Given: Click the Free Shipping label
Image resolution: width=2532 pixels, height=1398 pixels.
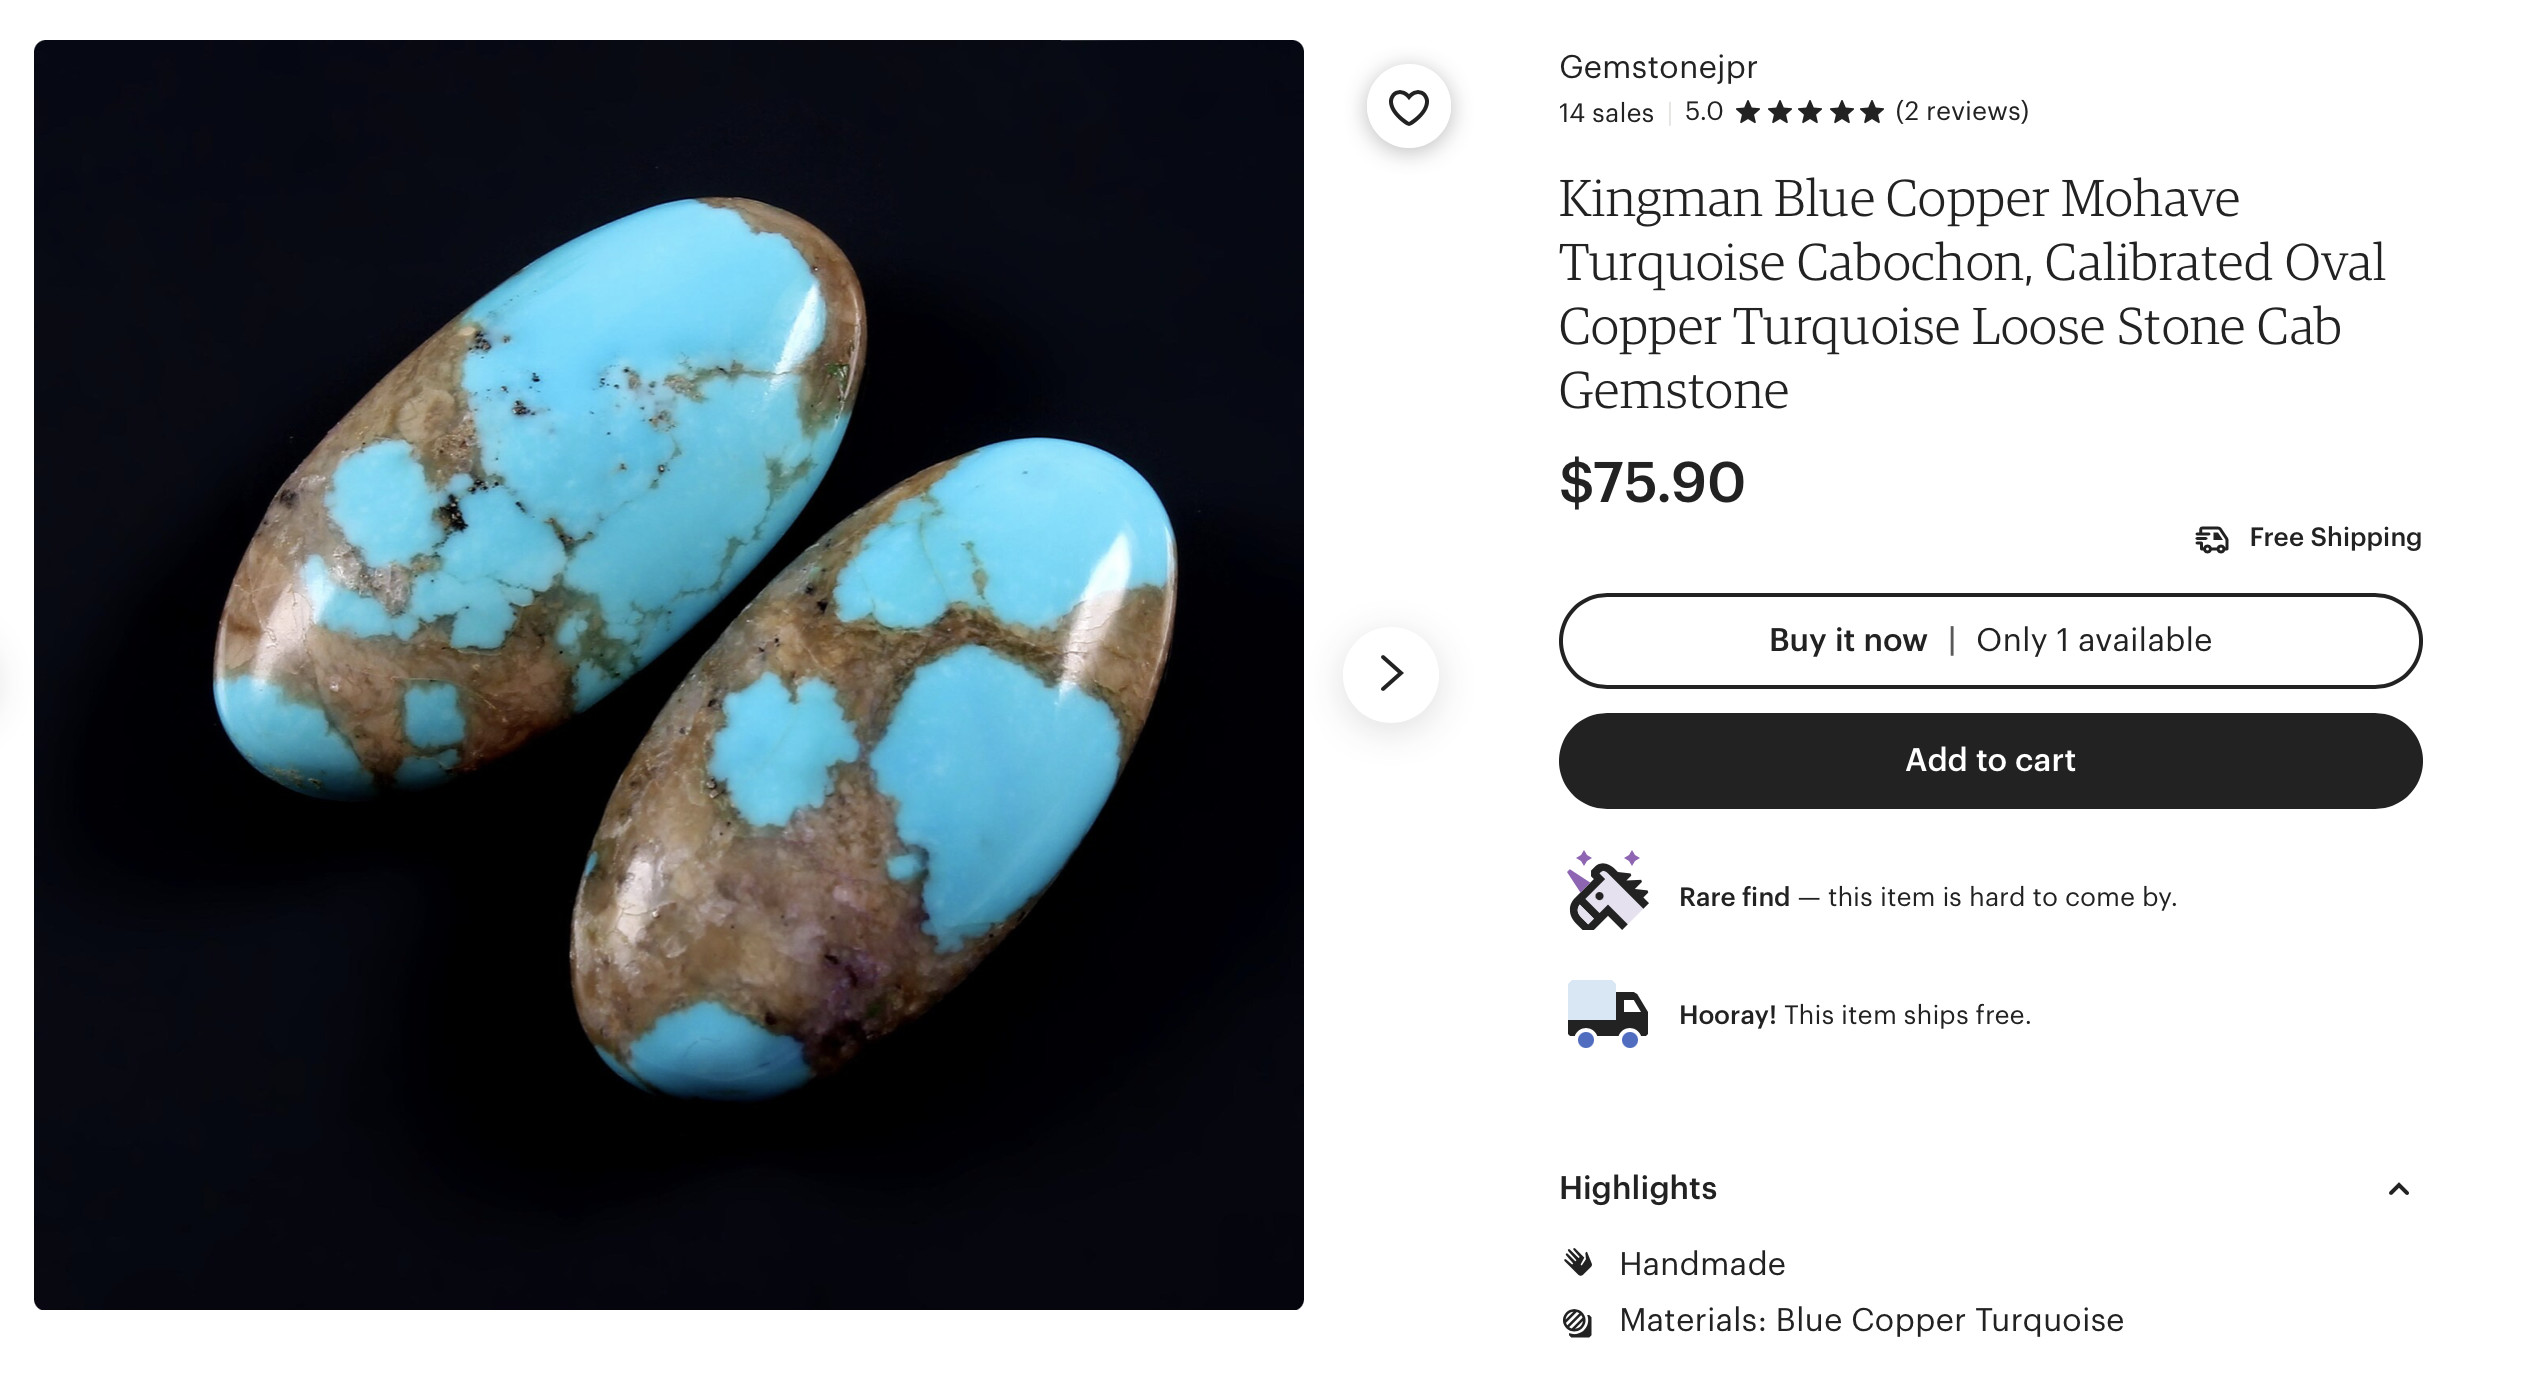Looking at the screenshot, I should (x=2335, y=538).
